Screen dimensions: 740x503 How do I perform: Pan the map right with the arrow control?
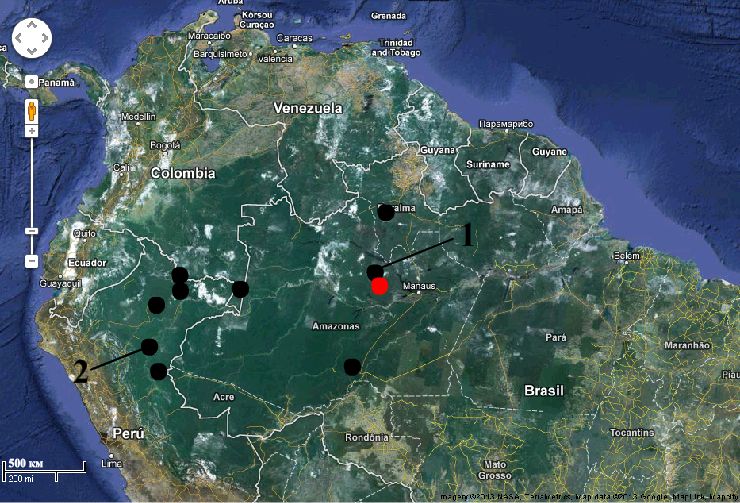(45, 38)
